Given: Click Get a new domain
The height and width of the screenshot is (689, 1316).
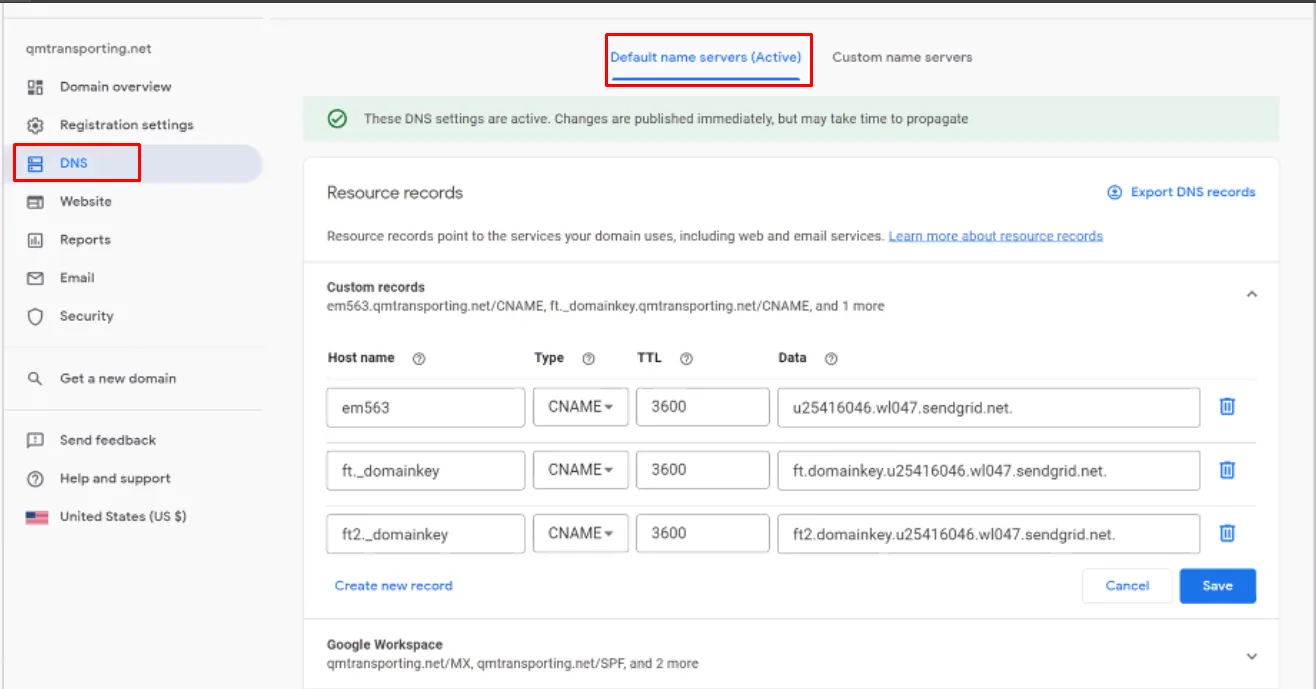Looking at the screenshot, I should (117, 379).
